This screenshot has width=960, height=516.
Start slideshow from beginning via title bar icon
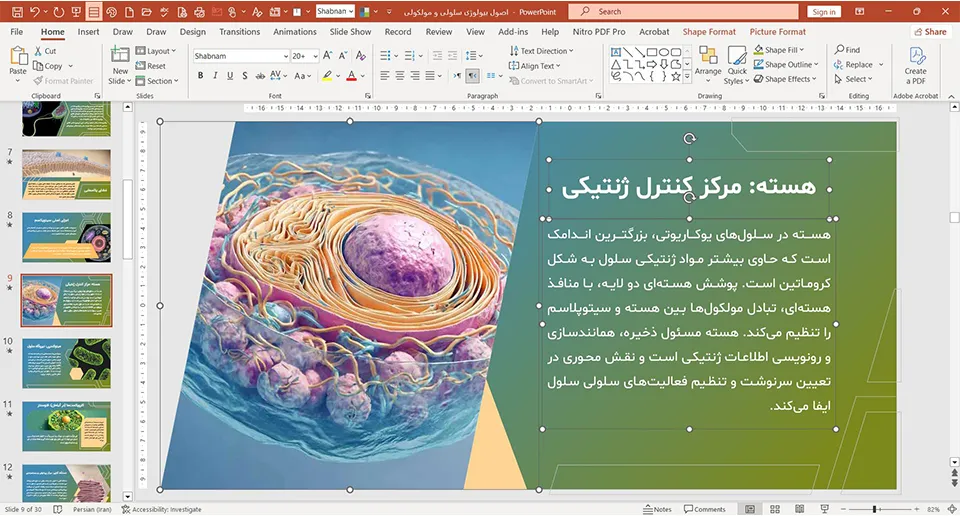(x=76, y=12)
